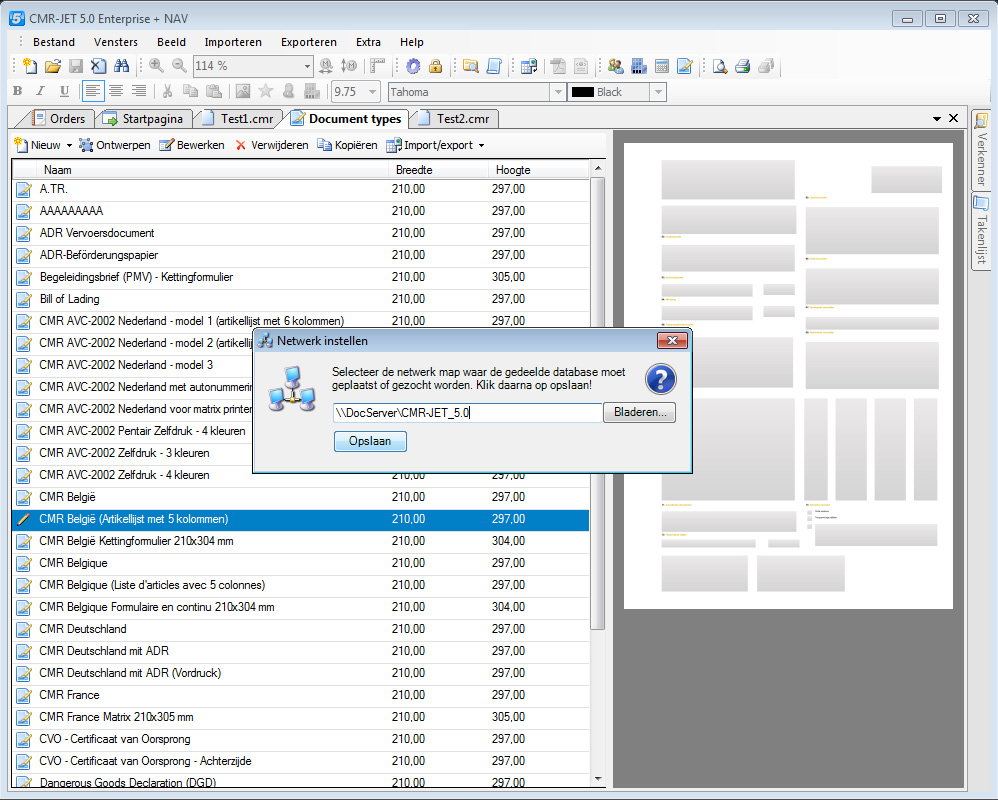This screenshot has height=800, width=998.
Task: Toggle italic formatting
Action: (41, 92)
